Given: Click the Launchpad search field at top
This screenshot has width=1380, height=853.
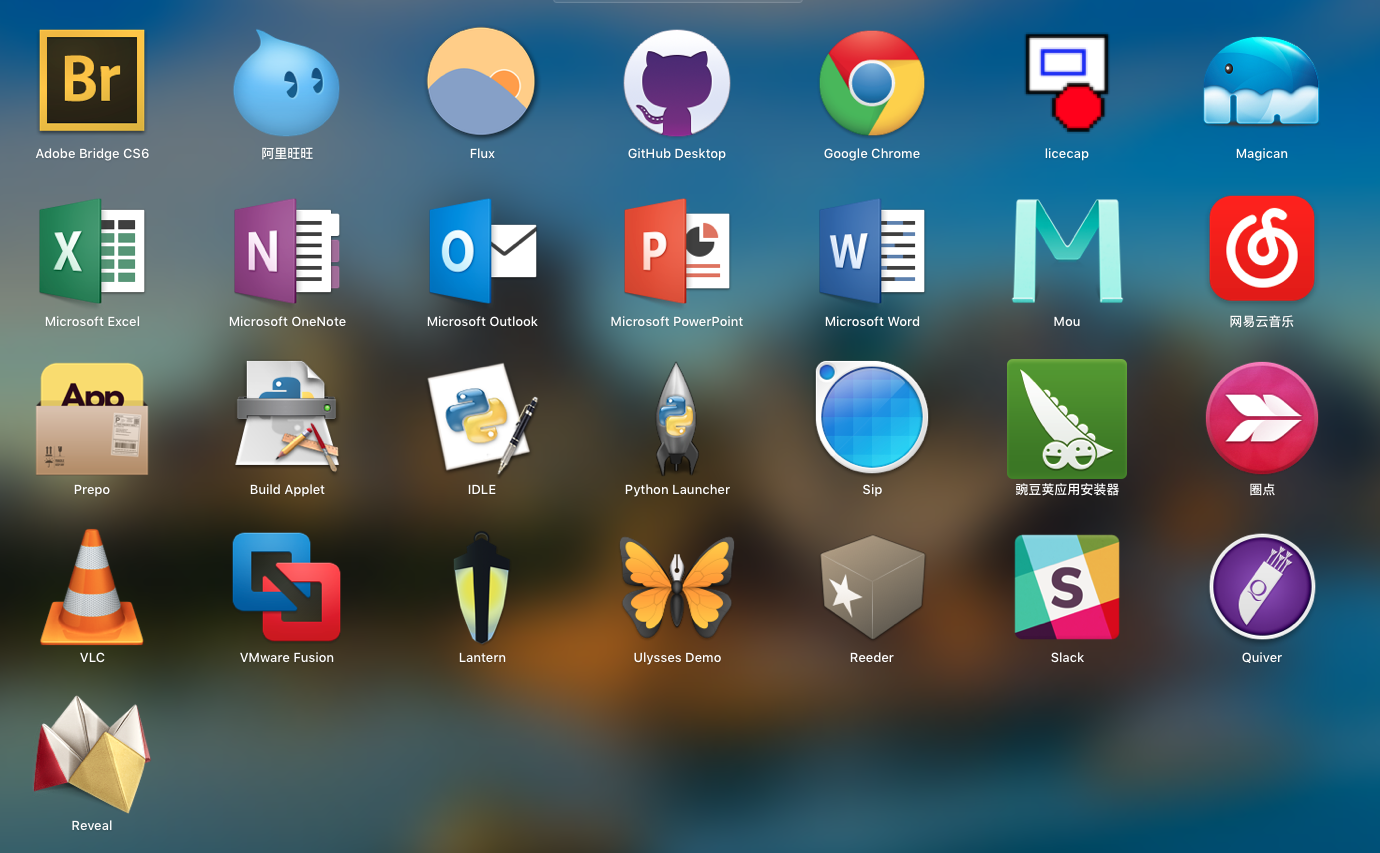Looking at the screenshot, I should point(677,1).
